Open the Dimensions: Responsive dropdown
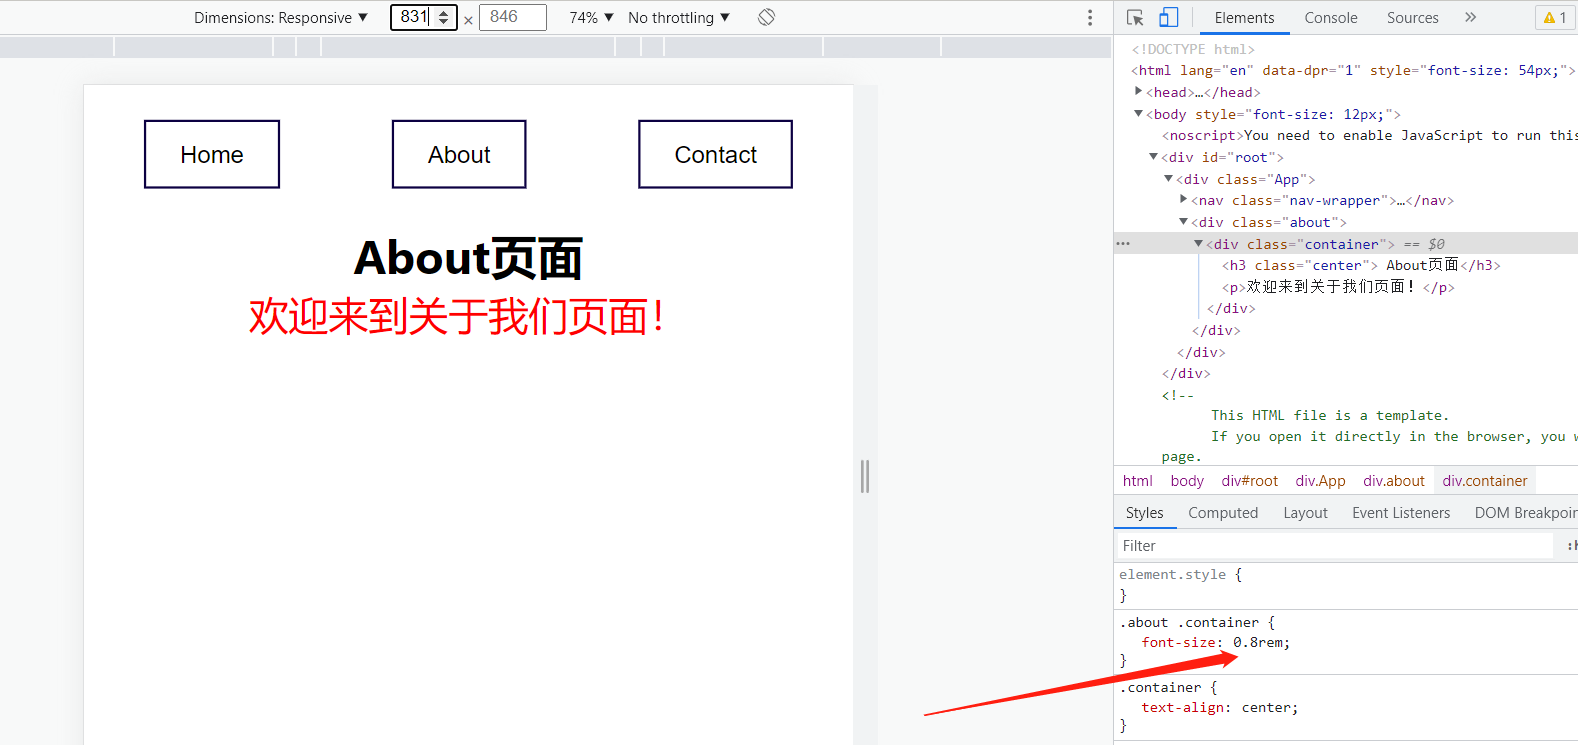 coord(281,17)
